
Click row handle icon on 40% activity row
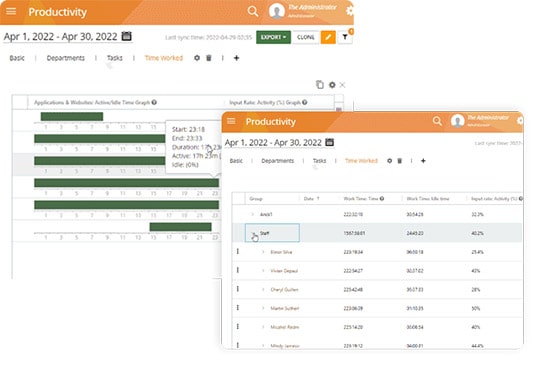coord(238,327)
